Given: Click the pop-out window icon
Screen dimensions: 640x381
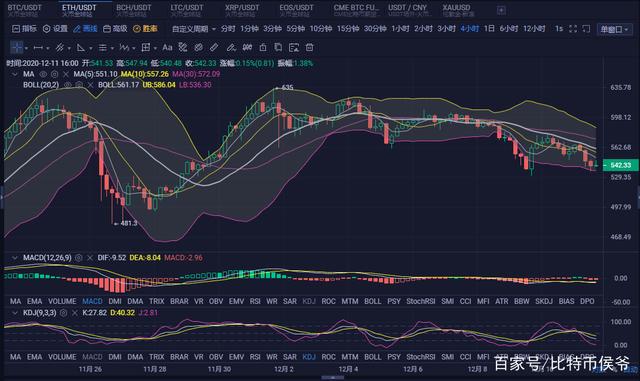Looking at the screenshot, I should tap(586, 29).
